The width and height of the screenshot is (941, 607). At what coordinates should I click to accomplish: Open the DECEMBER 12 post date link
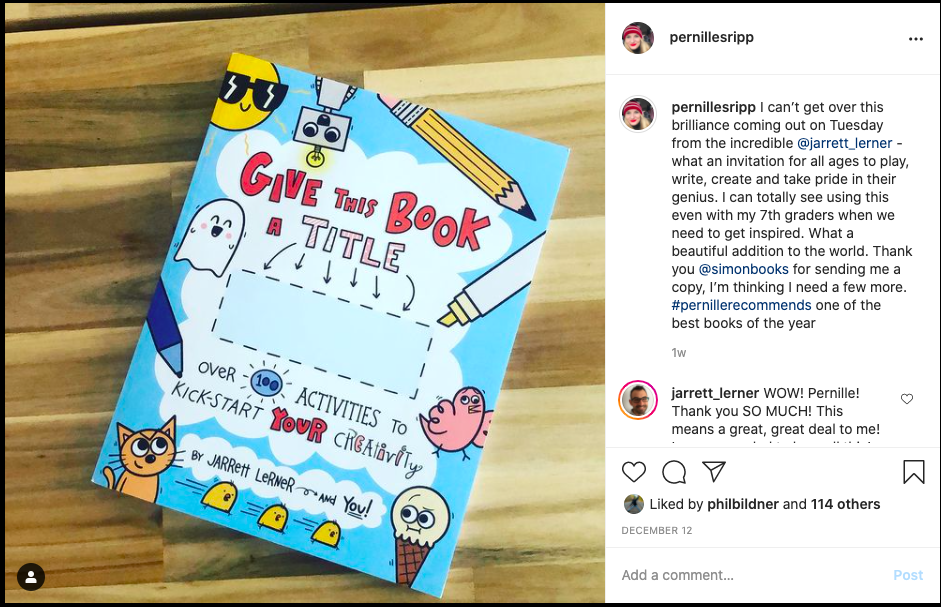[x=657, y=531]
